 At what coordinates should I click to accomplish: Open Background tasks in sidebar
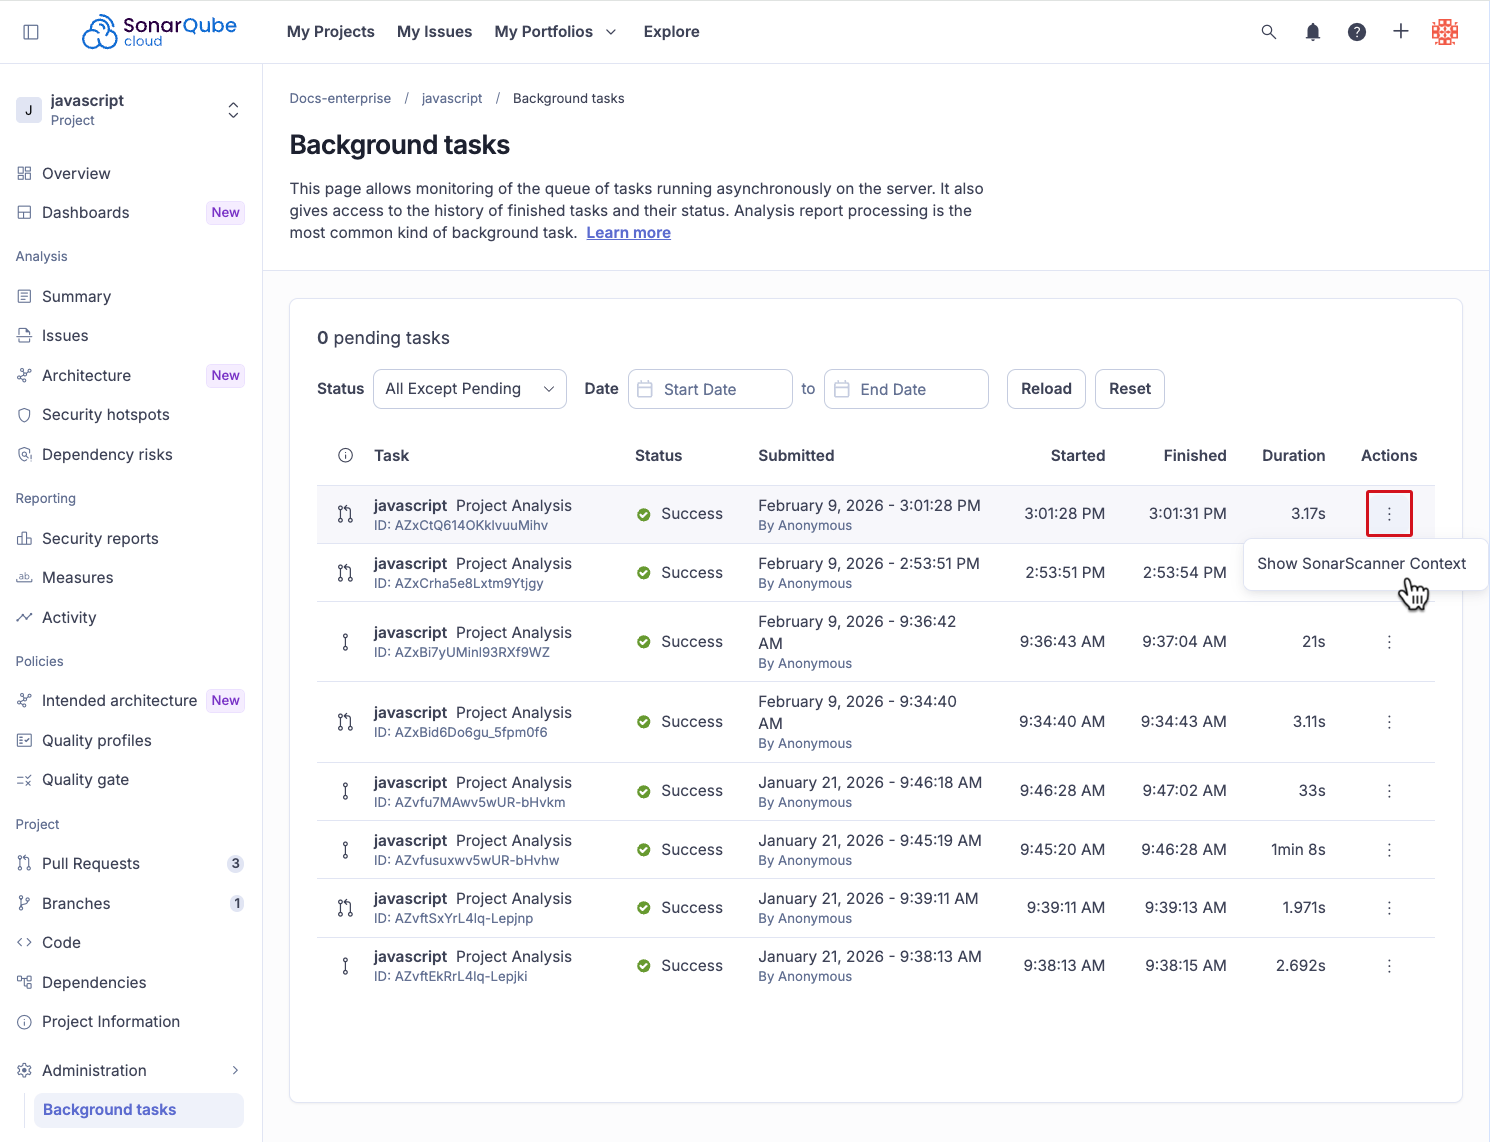point(139,1110)
